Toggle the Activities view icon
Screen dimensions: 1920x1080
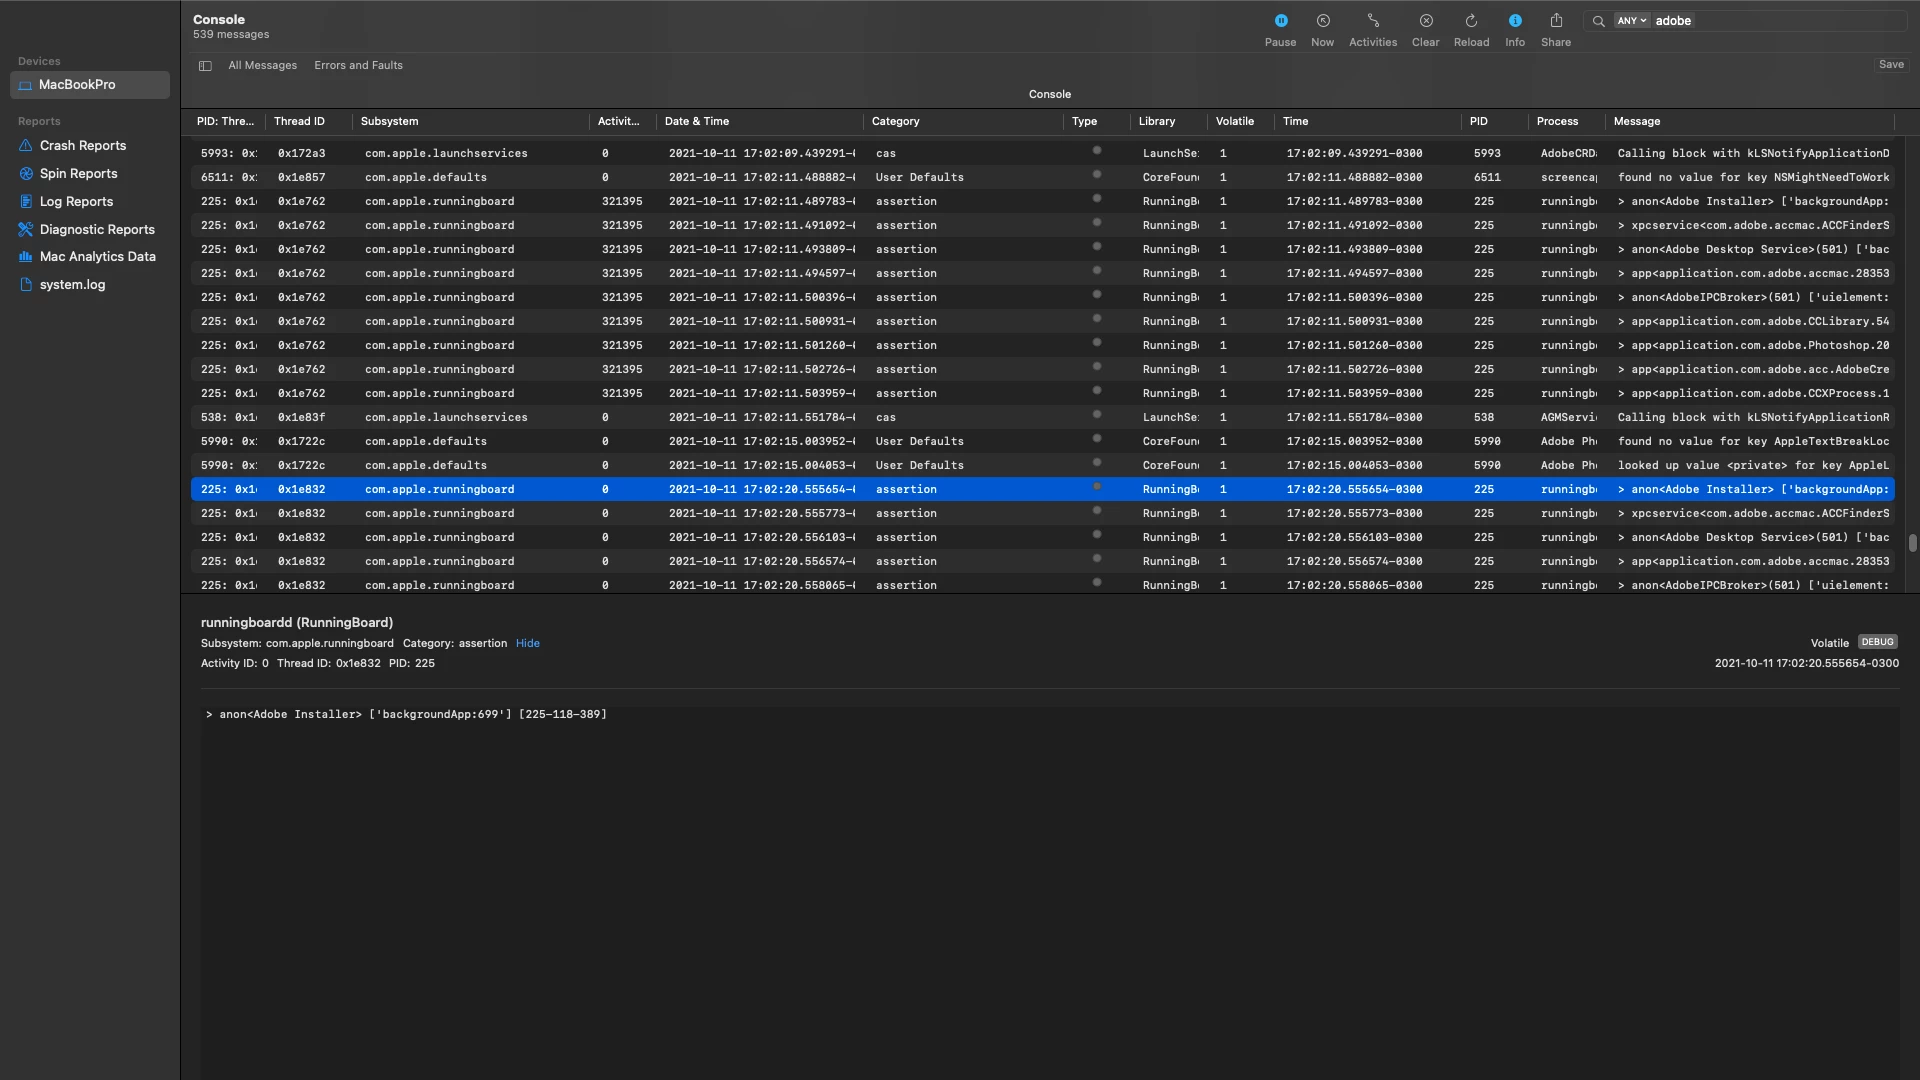1372,21
